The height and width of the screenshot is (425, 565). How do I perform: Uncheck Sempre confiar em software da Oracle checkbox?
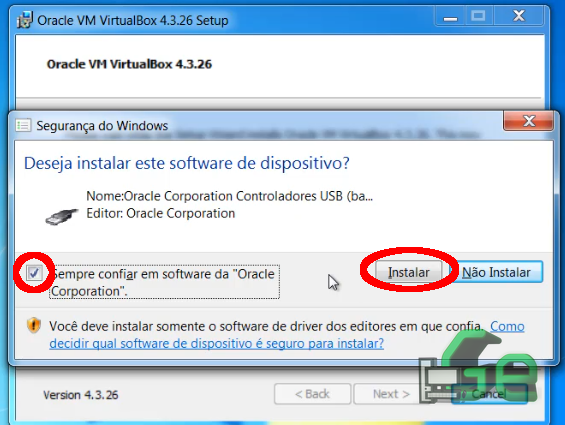click(x=35, y=273)
